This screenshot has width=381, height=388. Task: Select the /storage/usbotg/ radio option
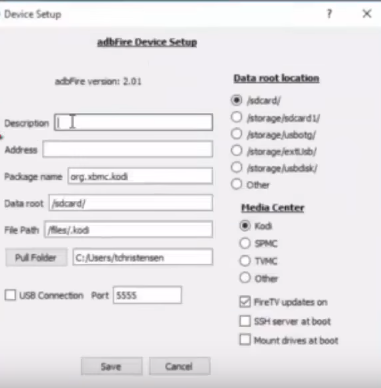pyautogui.click(x=236, y=134)
